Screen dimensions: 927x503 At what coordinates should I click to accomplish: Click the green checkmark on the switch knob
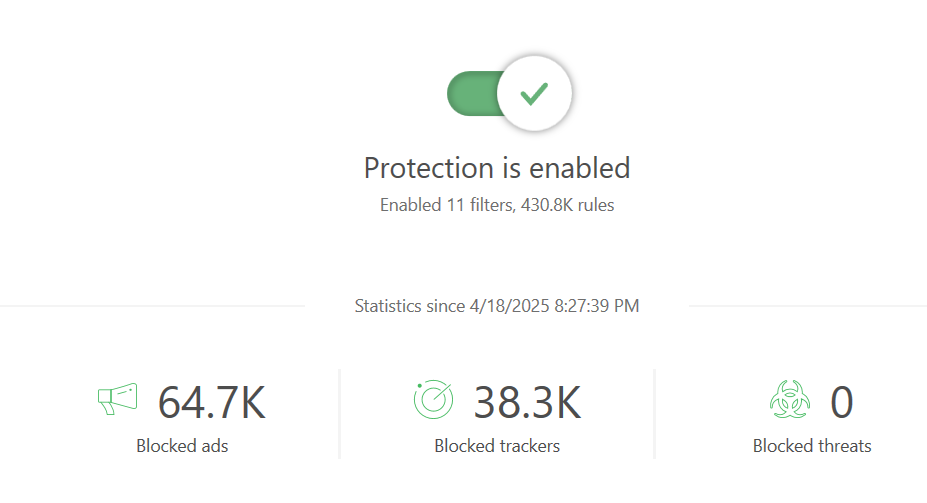point(534,94)
